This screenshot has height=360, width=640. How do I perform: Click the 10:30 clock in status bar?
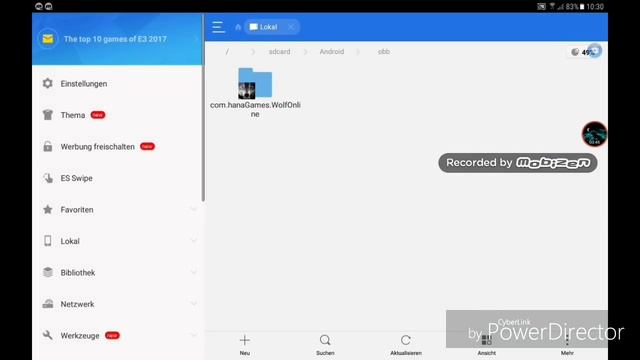[595, 7]
